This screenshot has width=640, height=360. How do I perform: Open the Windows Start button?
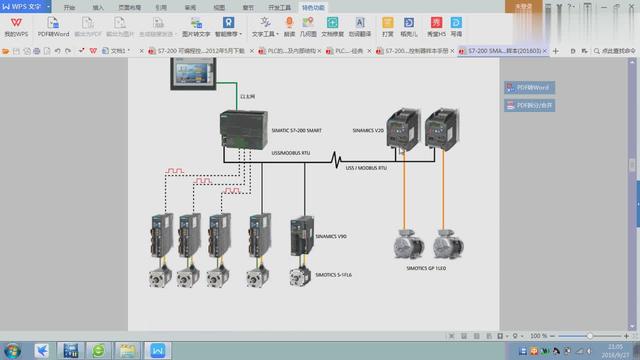coord(13,351)
